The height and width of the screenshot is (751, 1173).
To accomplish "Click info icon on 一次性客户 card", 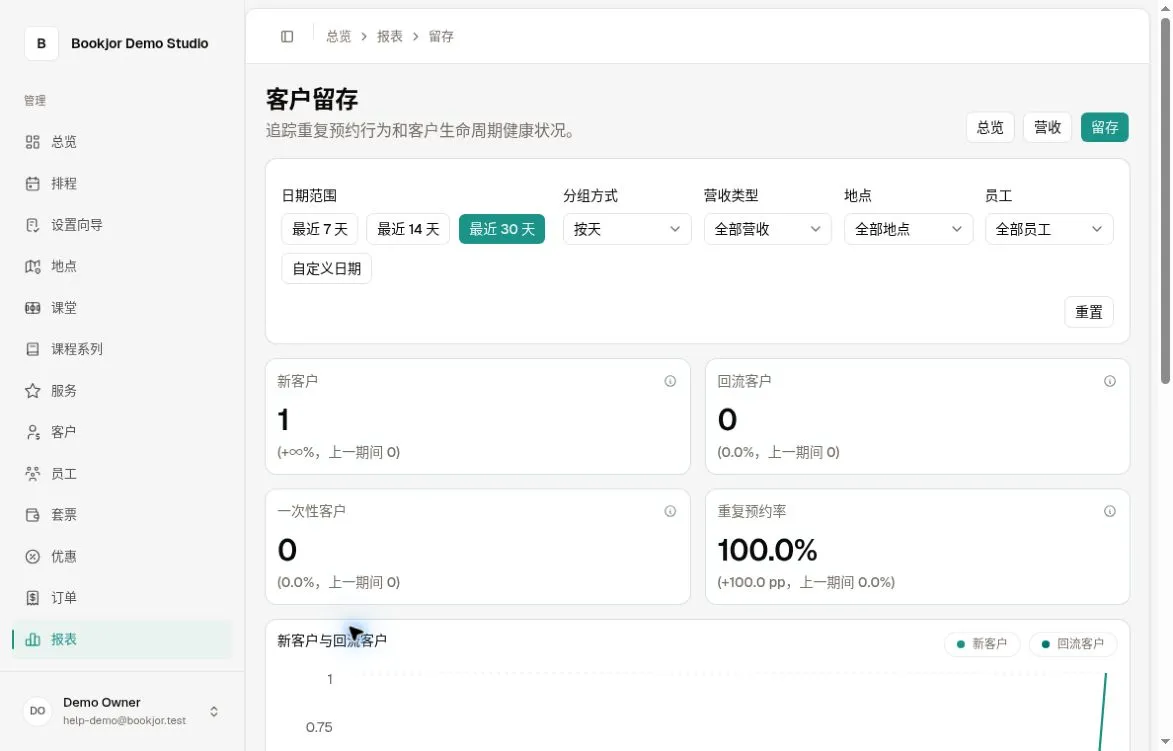I will pos(670,512).
